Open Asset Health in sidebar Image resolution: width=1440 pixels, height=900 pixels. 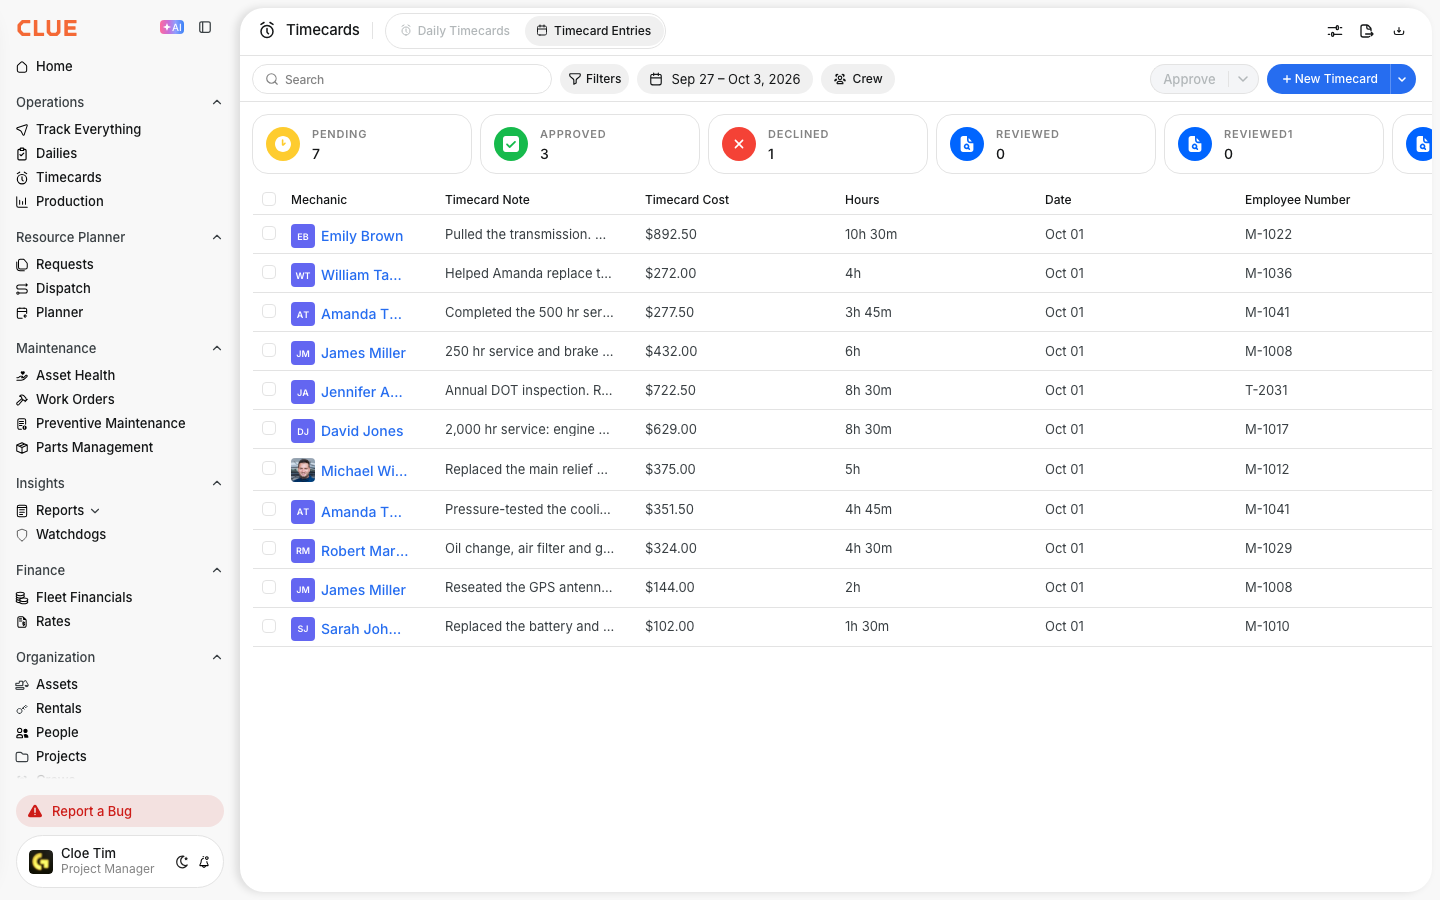(75, 375)
